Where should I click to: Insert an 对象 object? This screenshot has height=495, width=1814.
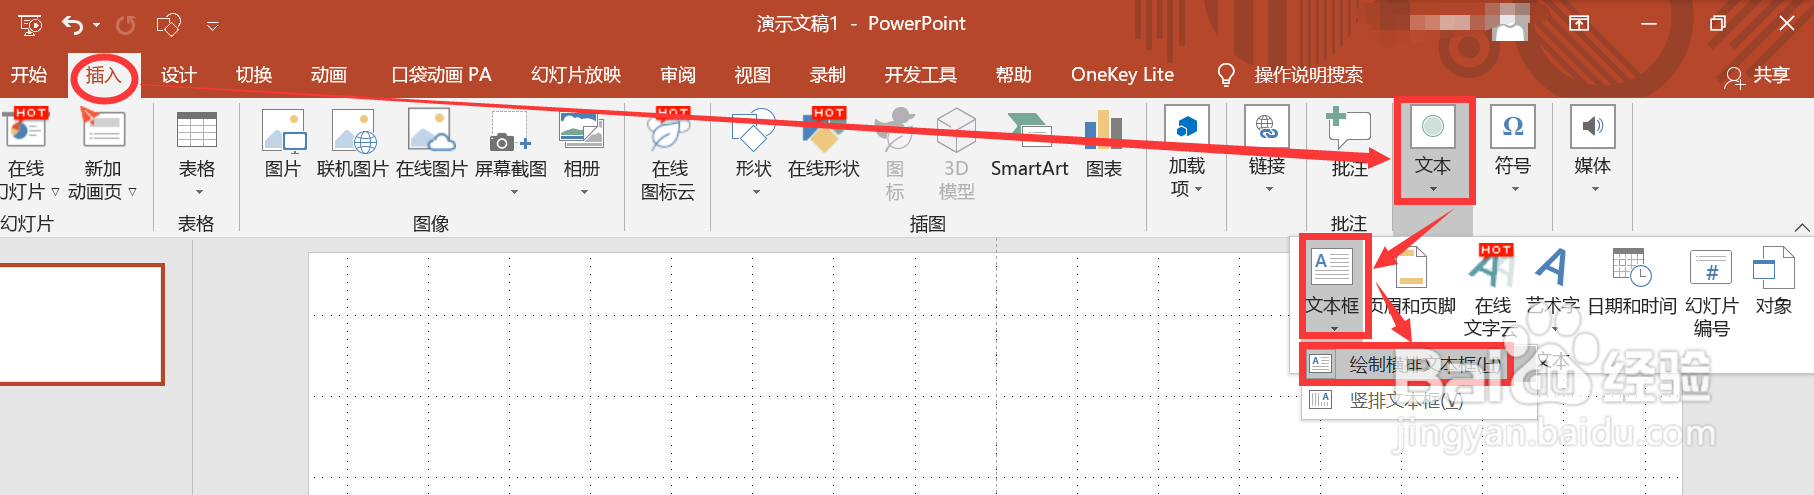click(1774, 283)
